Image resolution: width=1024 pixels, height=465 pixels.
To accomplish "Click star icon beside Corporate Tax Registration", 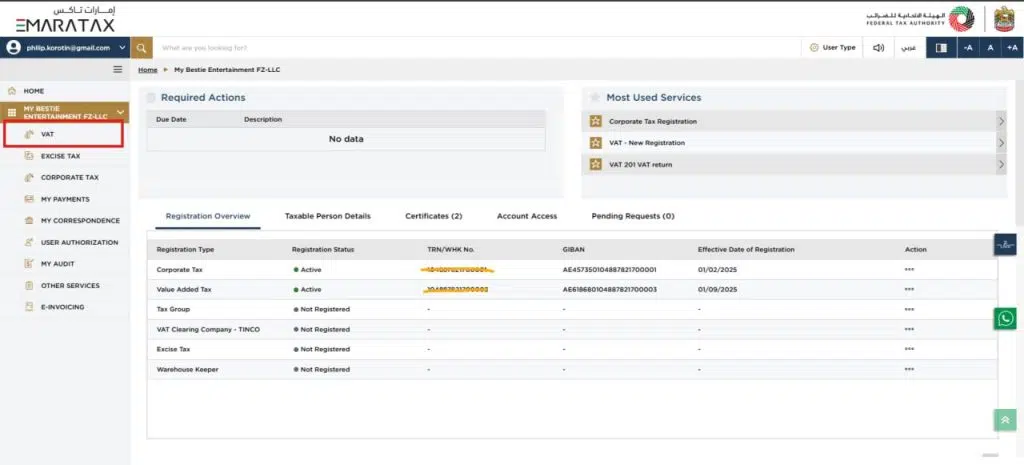I will [595, 121].
